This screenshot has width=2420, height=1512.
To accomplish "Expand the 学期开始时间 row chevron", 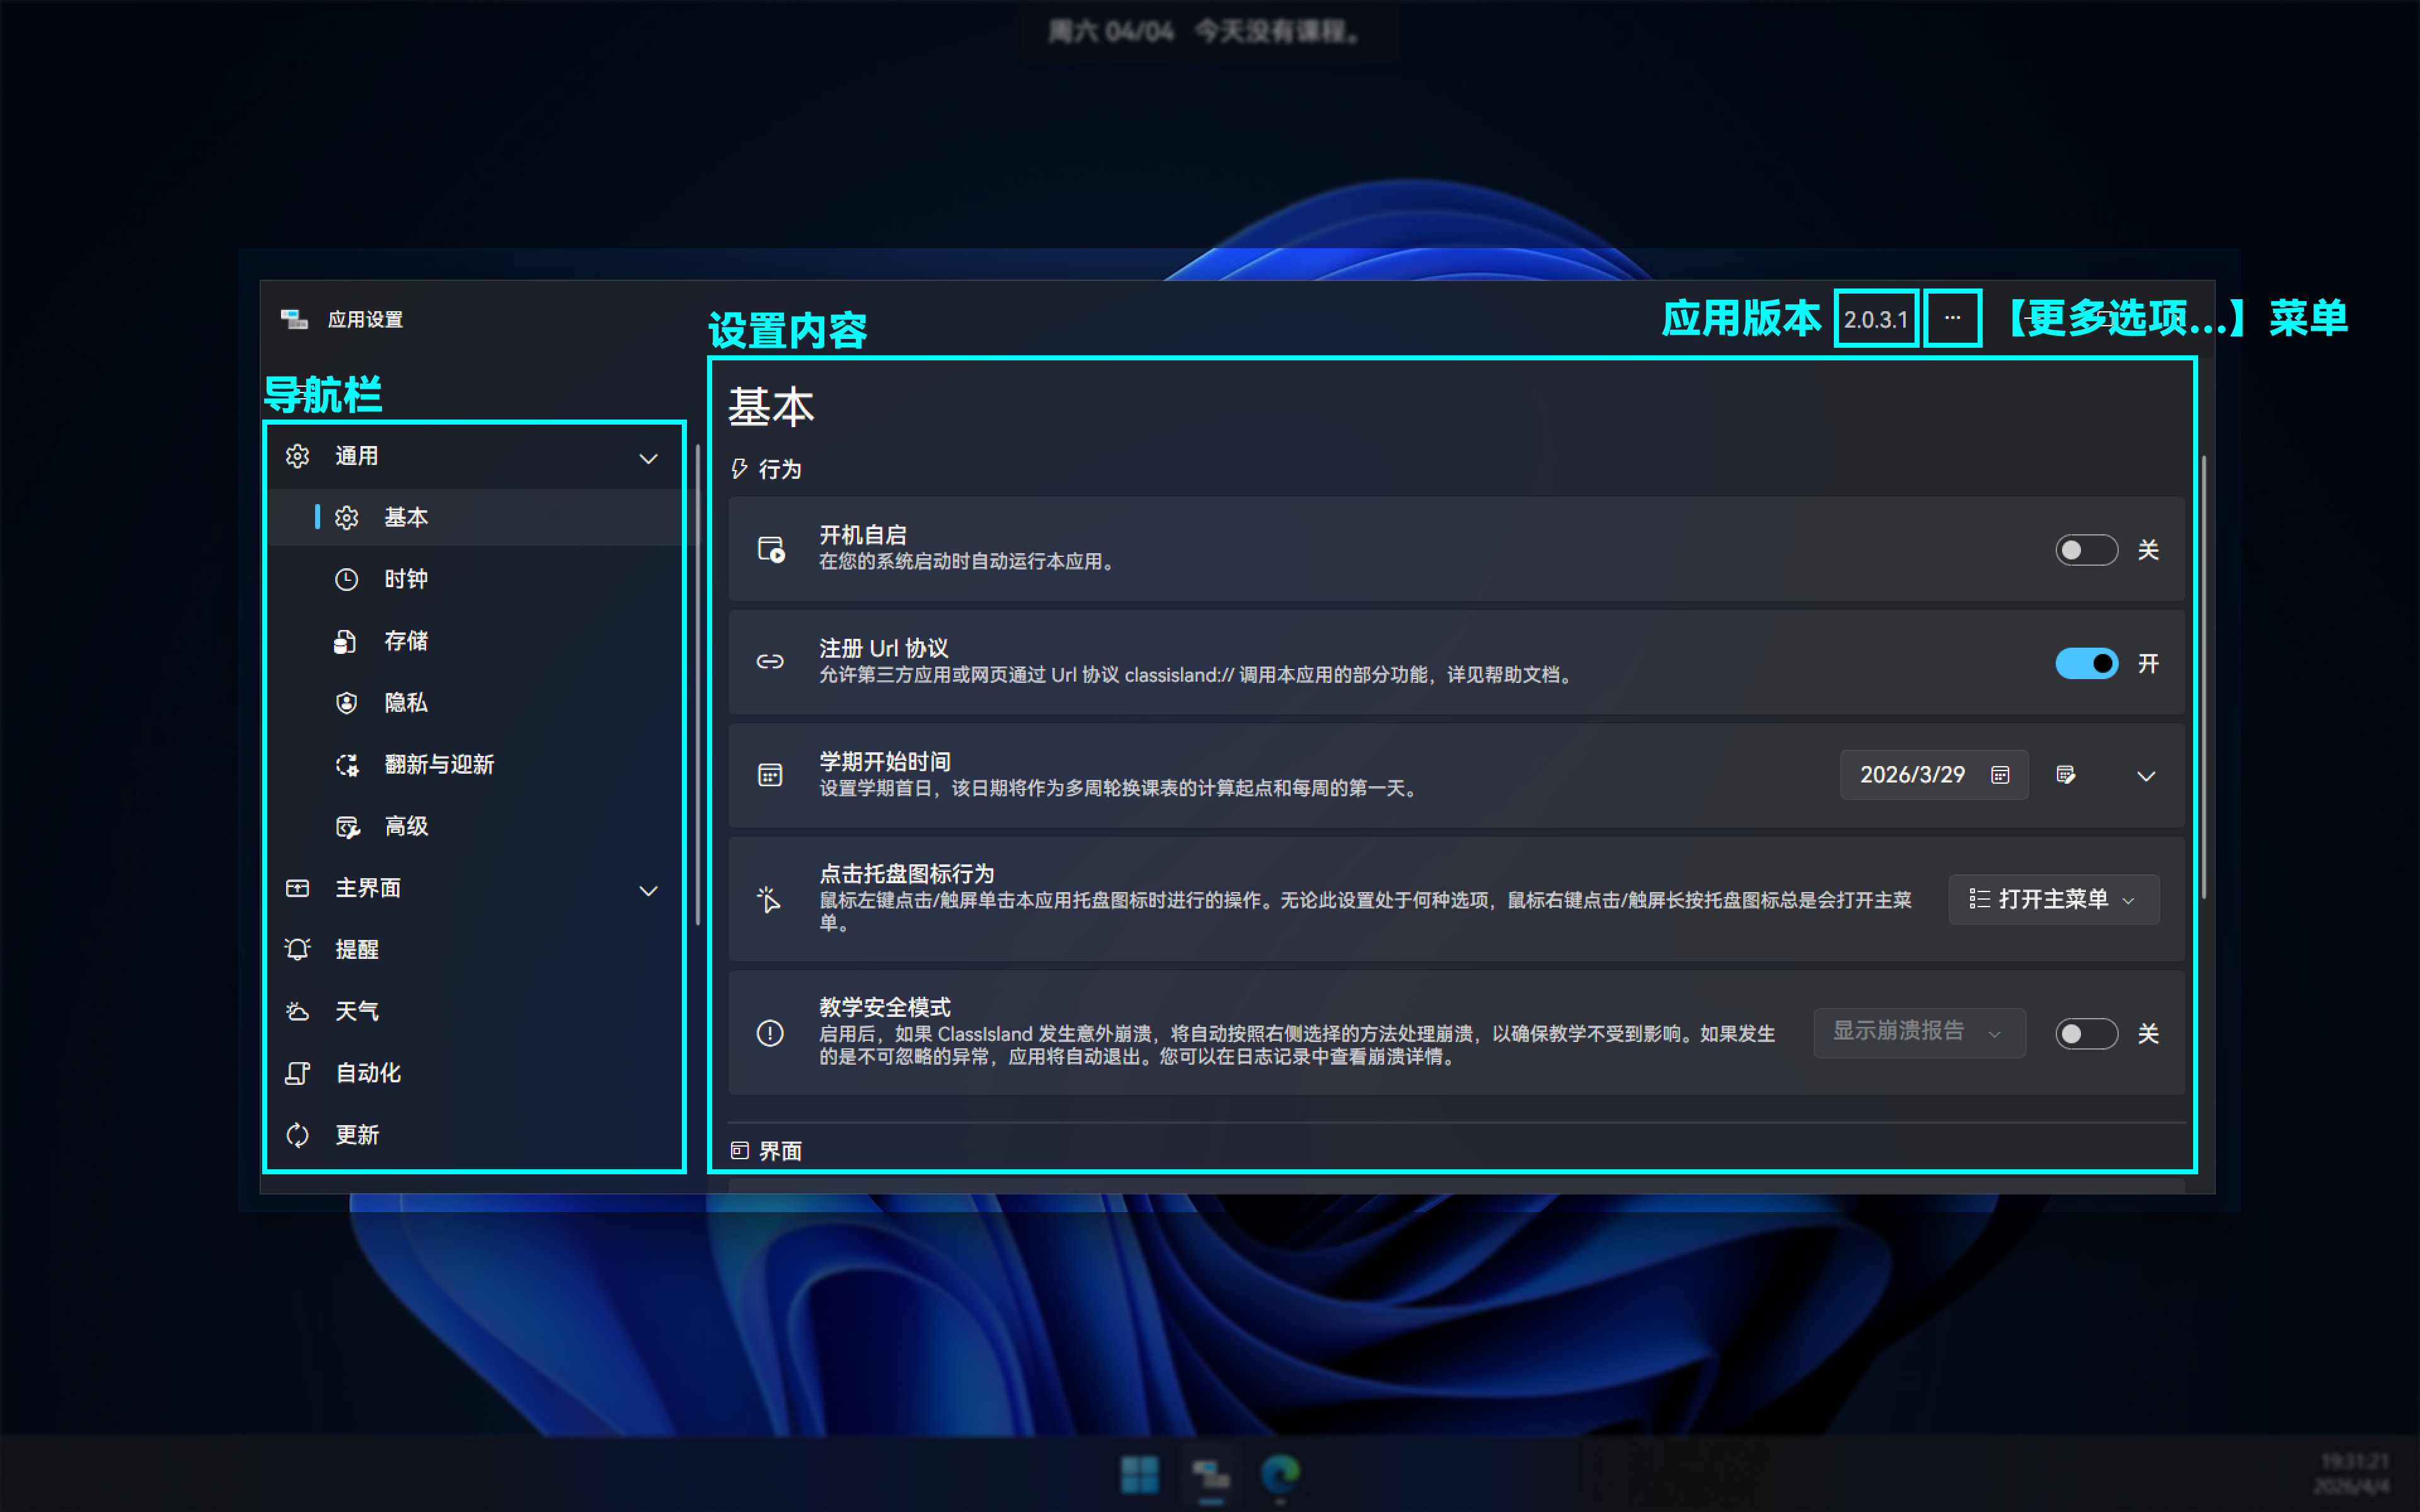I will pyautogui.click(x=2146, y=776).
